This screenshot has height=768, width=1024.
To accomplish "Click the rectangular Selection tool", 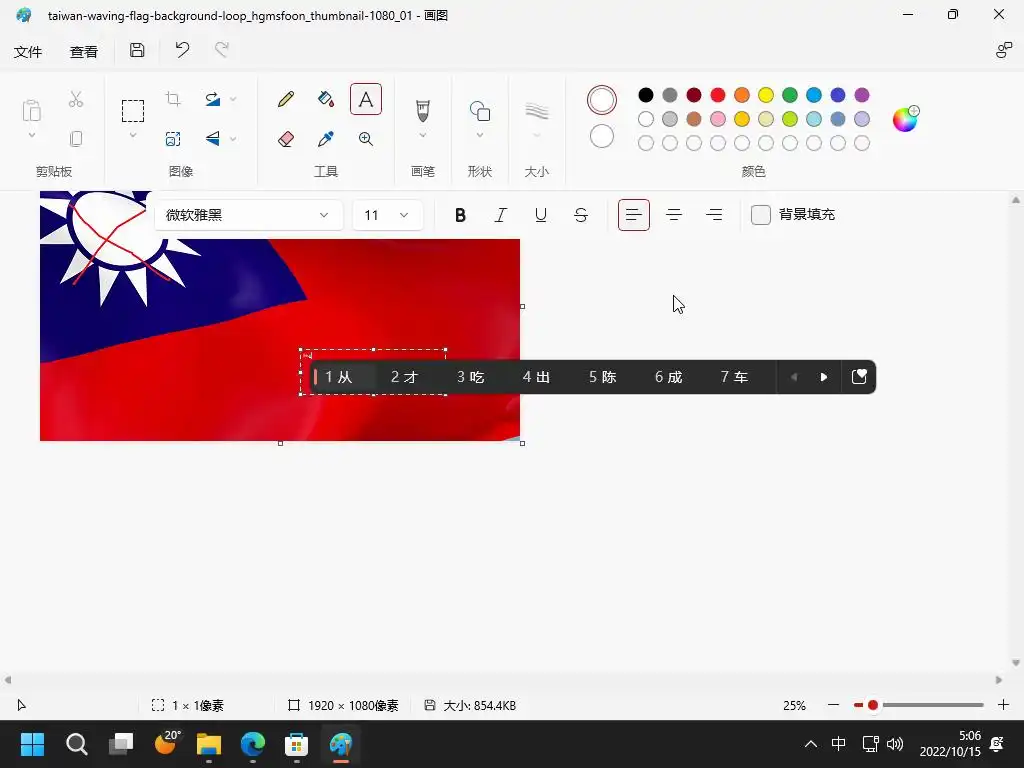I will click(x=133, y=111).
